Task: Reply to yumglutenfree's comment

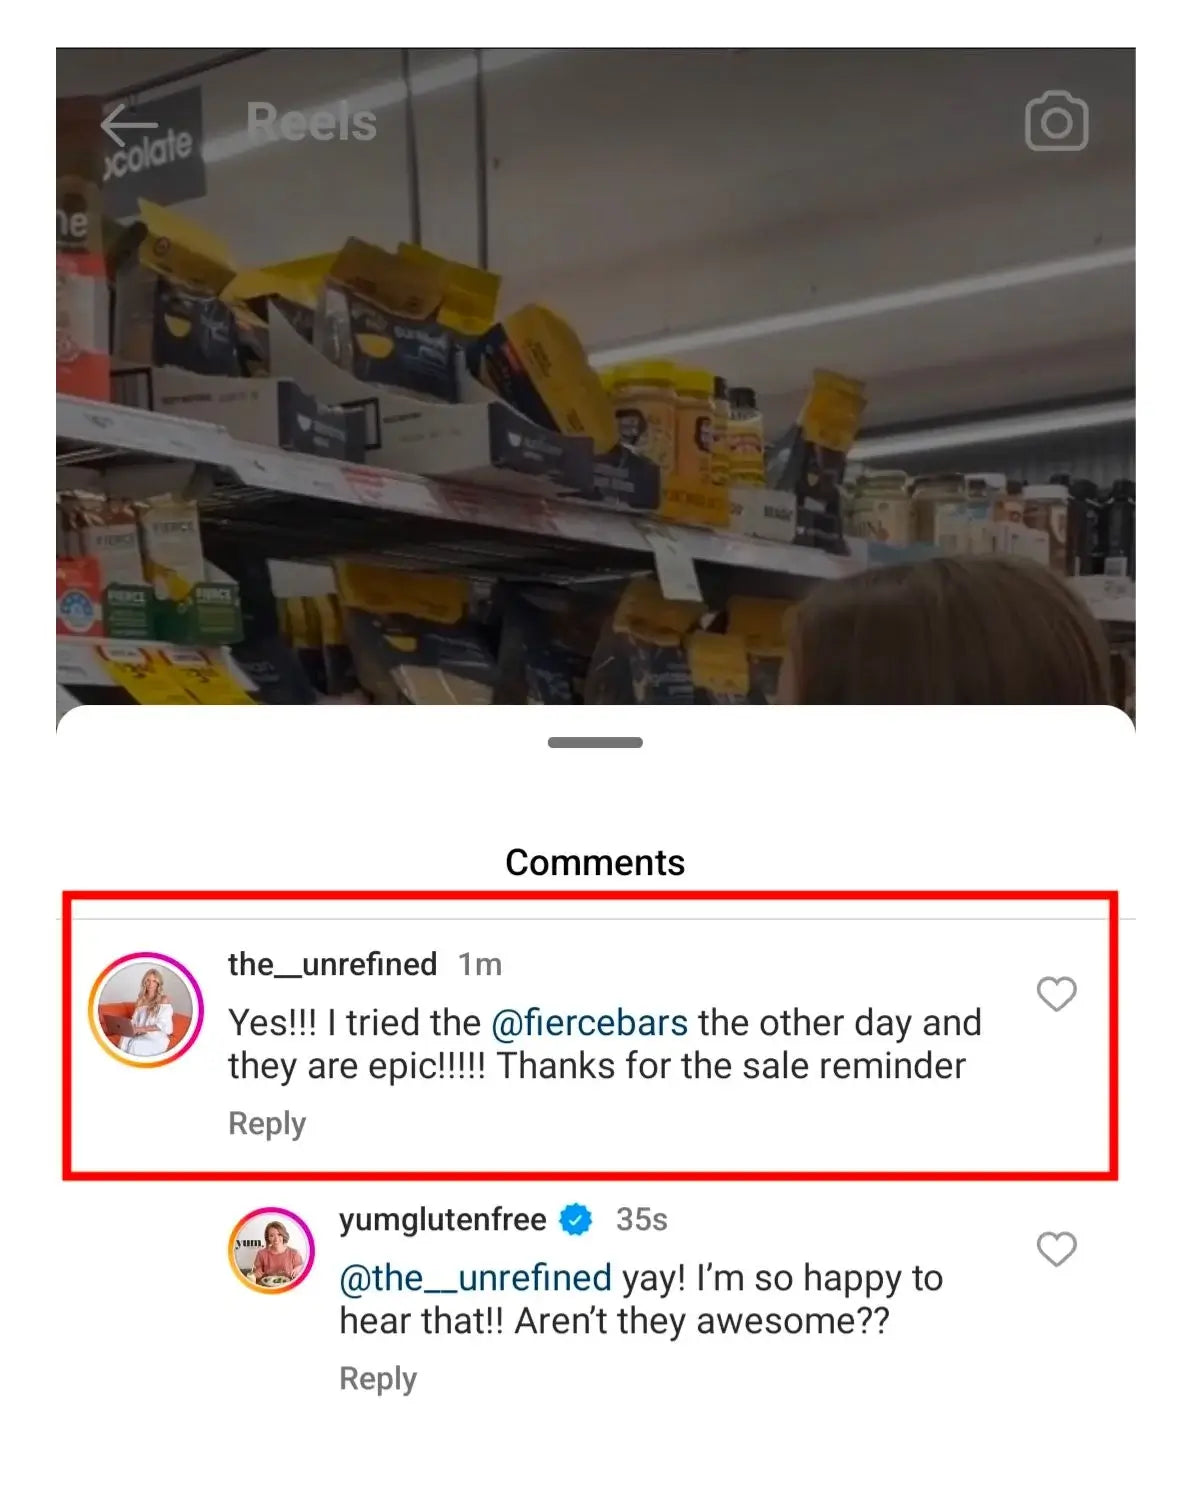Action: pos(378,1379)
